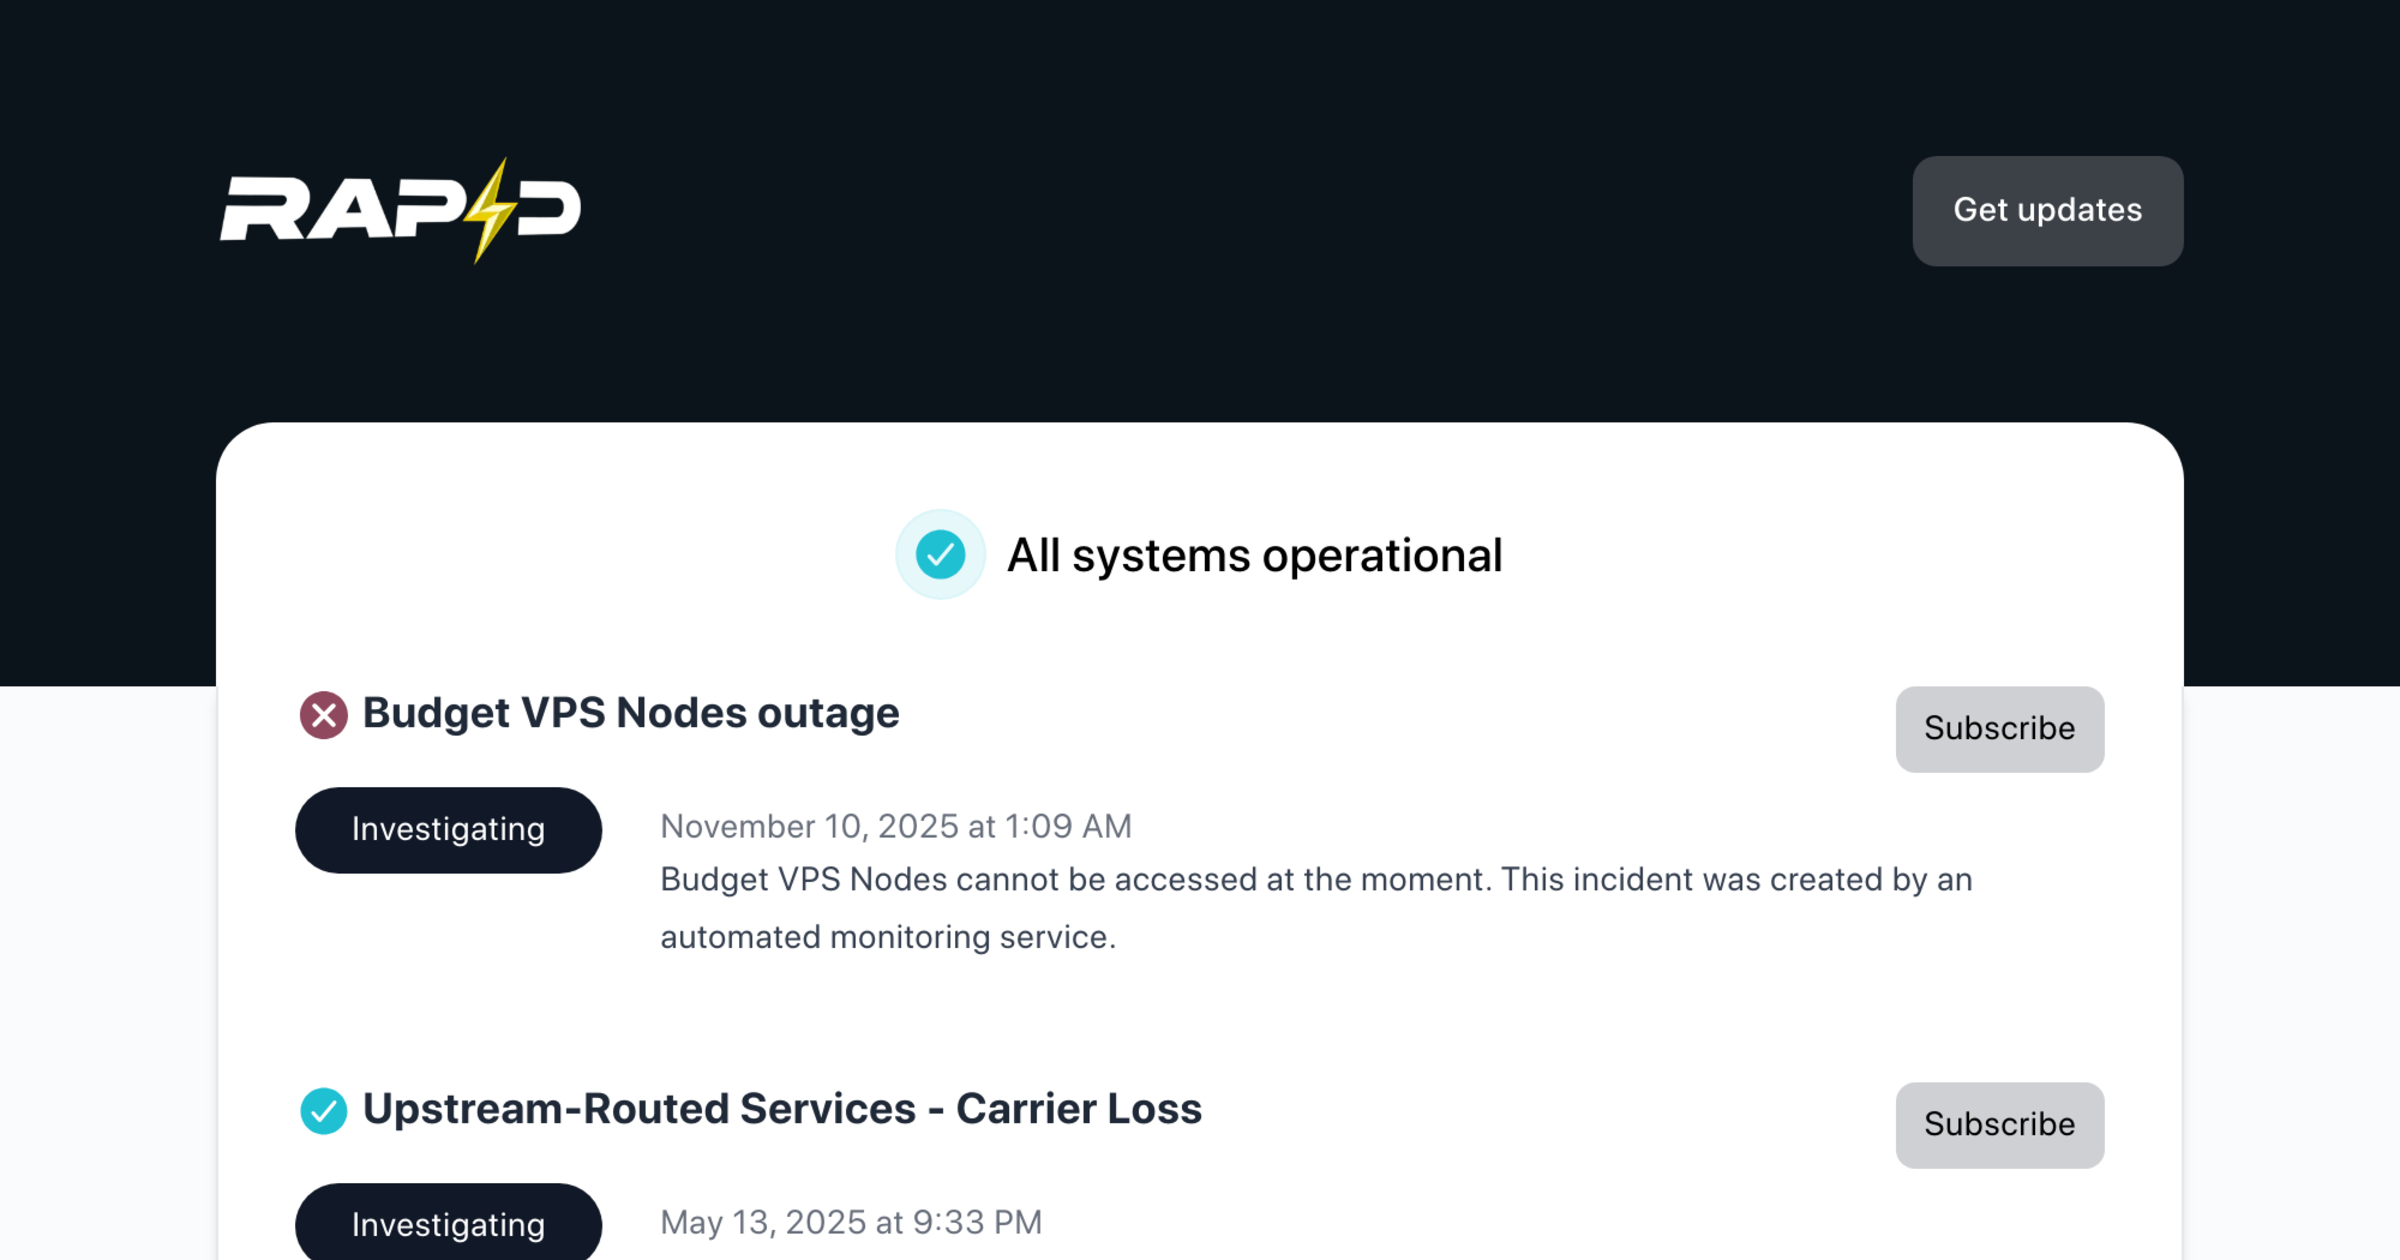2400x1260 pixels.
Task: Click the May 13, 2025 timestamp
Action: point(849,1222)
